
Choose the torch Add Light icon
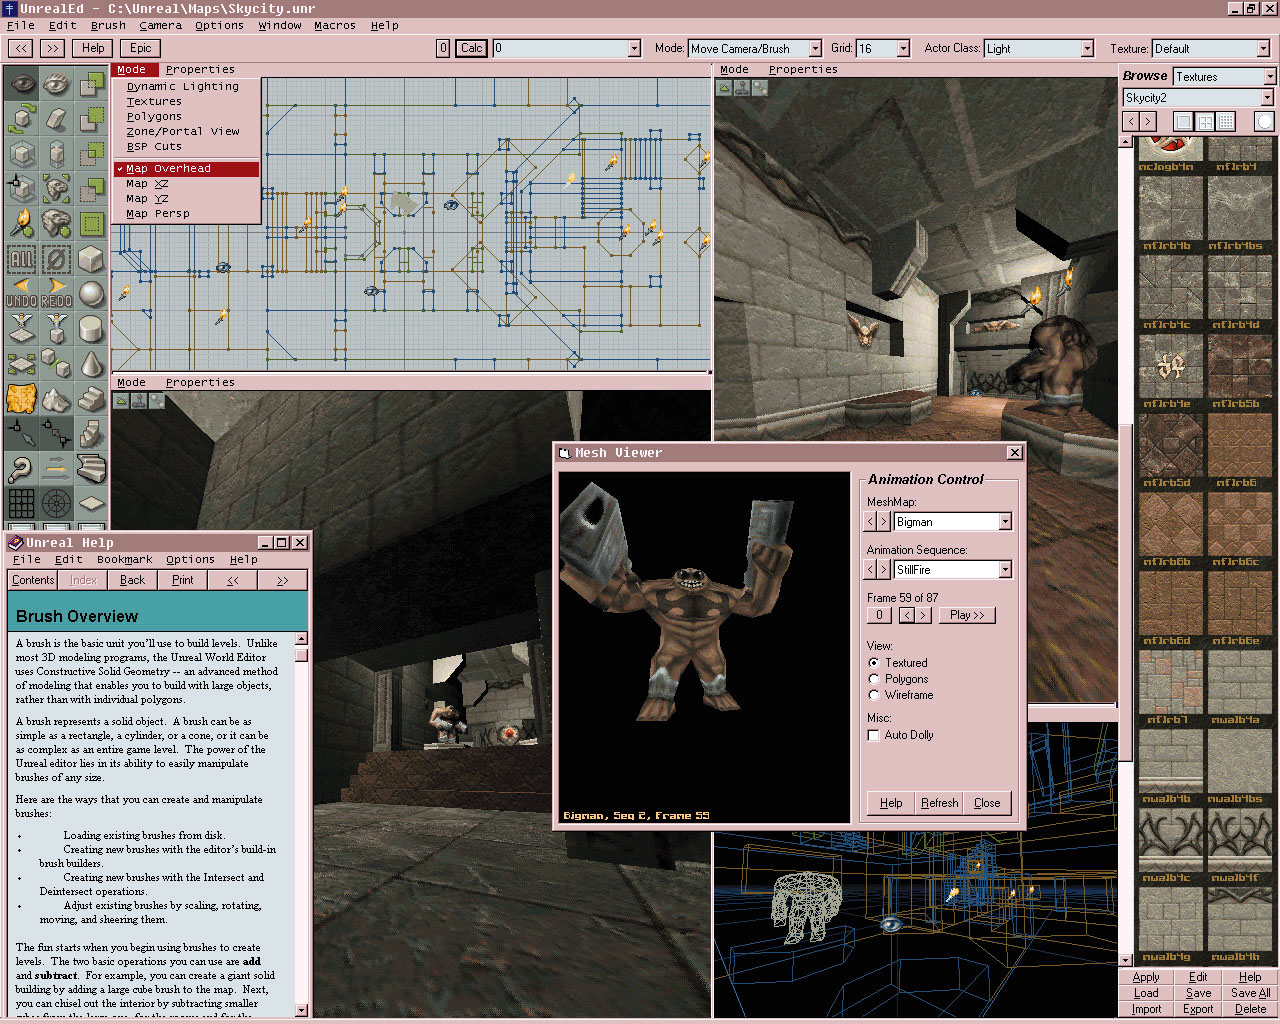(22, 223)
